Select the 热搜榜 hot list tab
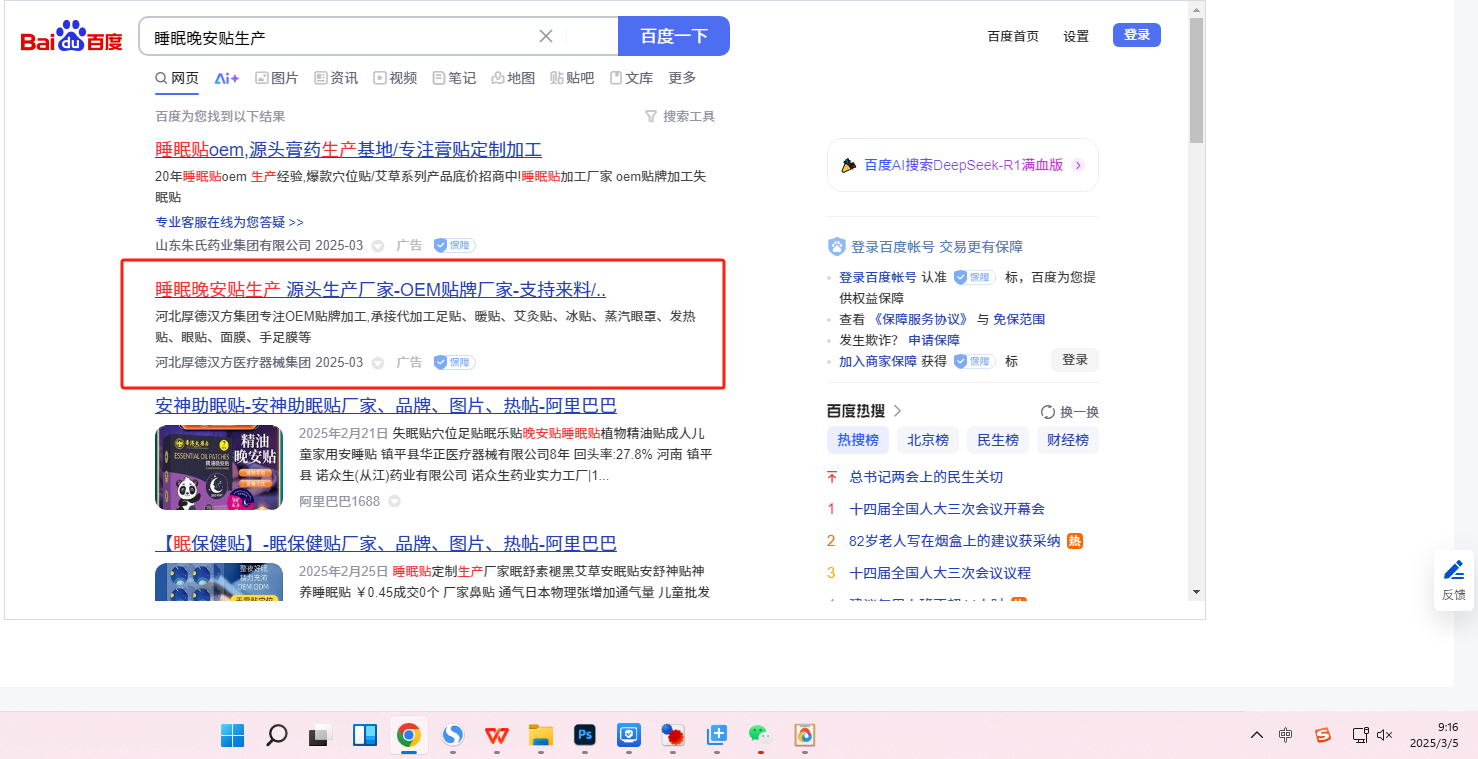 [858, 440]
